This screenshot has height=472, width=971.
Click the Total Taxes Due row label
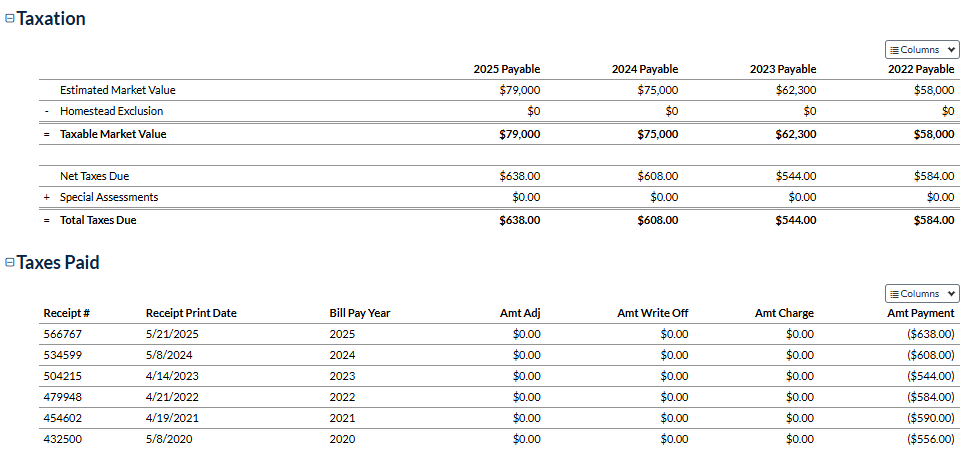click(98, 220)
